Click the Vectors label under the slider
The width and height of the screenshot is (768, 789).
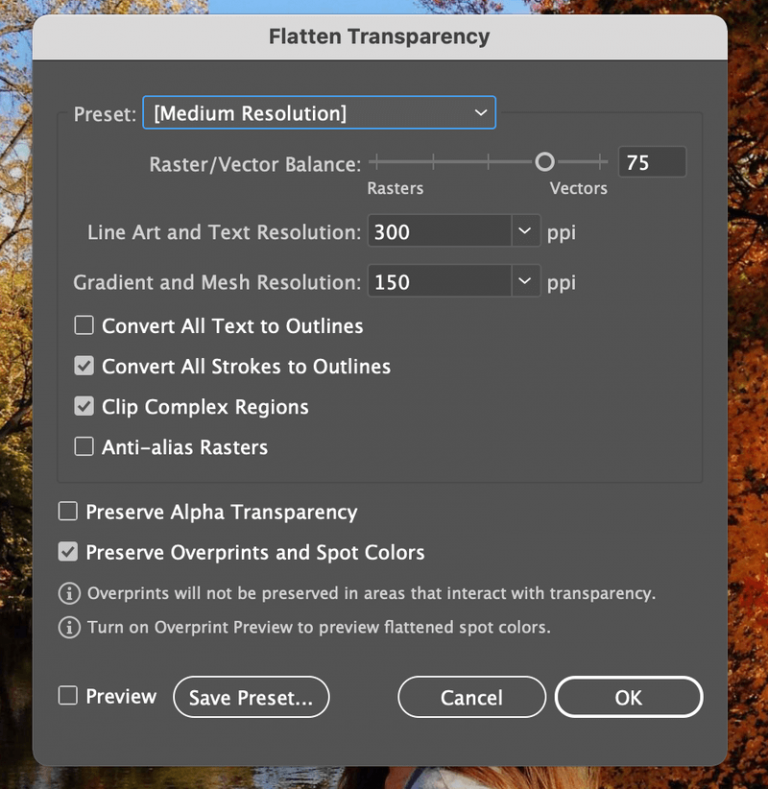click(x=578, y=188)
